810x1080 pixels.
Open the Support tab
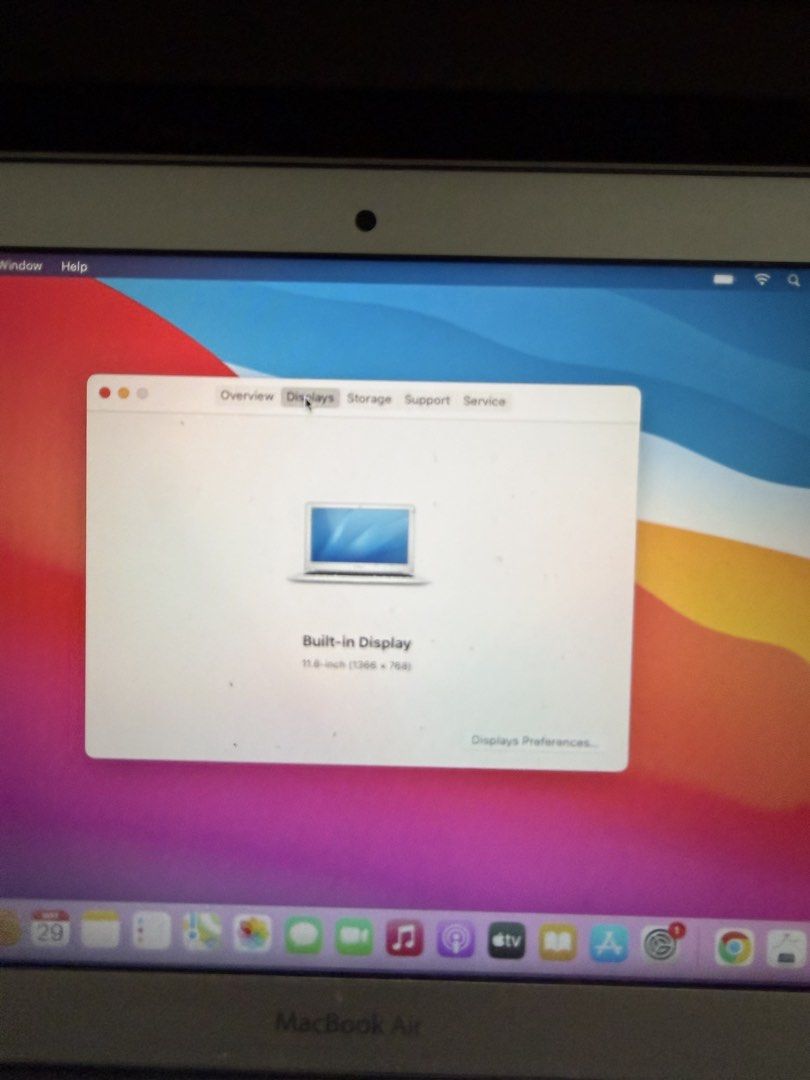427,400
